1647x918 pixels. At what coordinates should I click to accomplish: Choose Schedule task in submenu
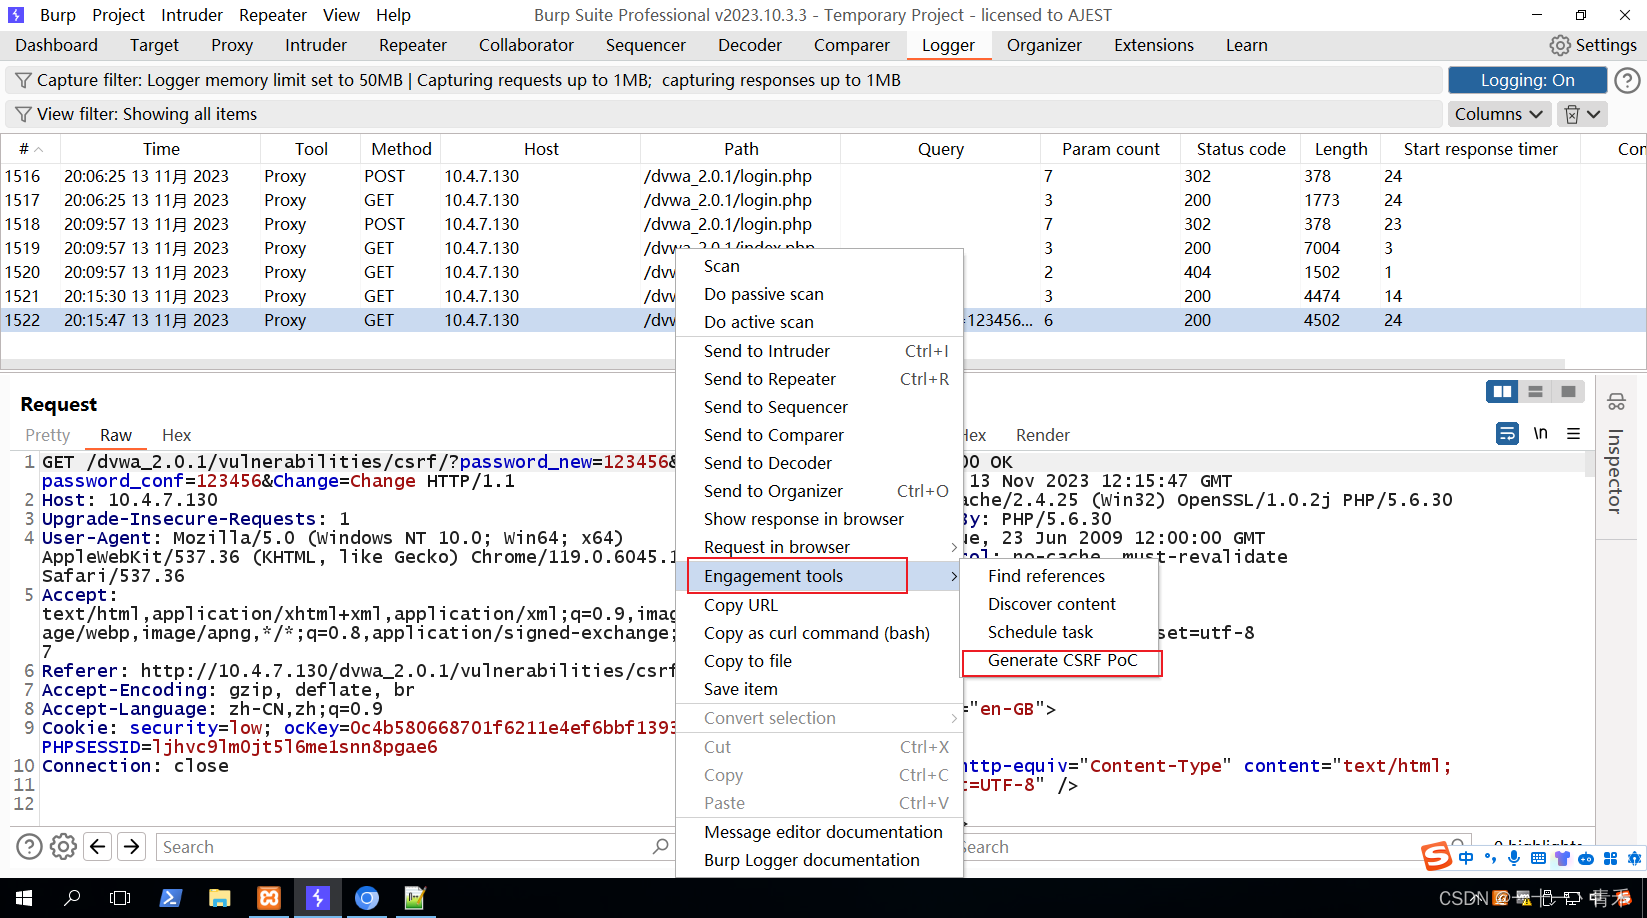coord(1059,632)
